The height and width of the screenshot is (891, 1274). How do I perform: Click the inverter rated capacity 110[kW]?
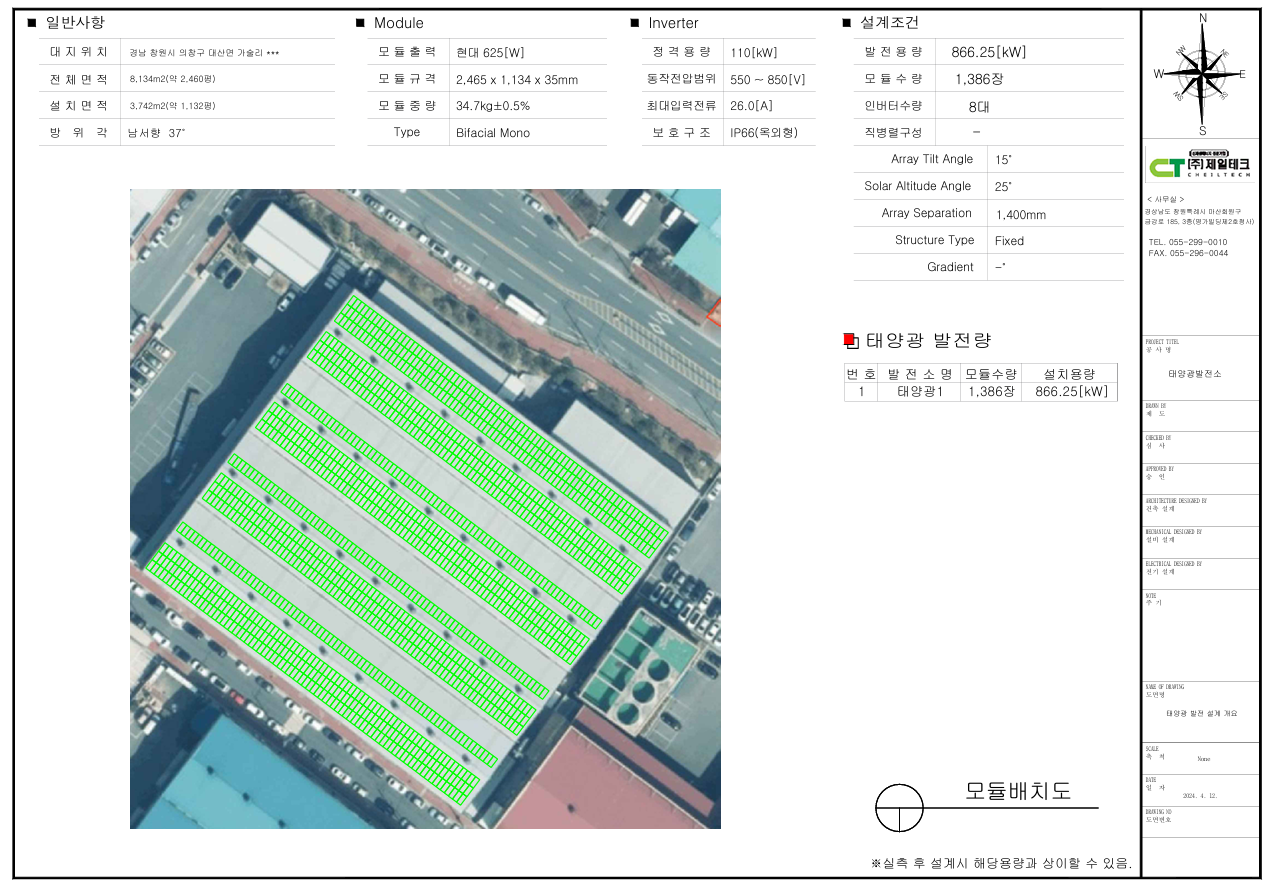coord(753,53)
